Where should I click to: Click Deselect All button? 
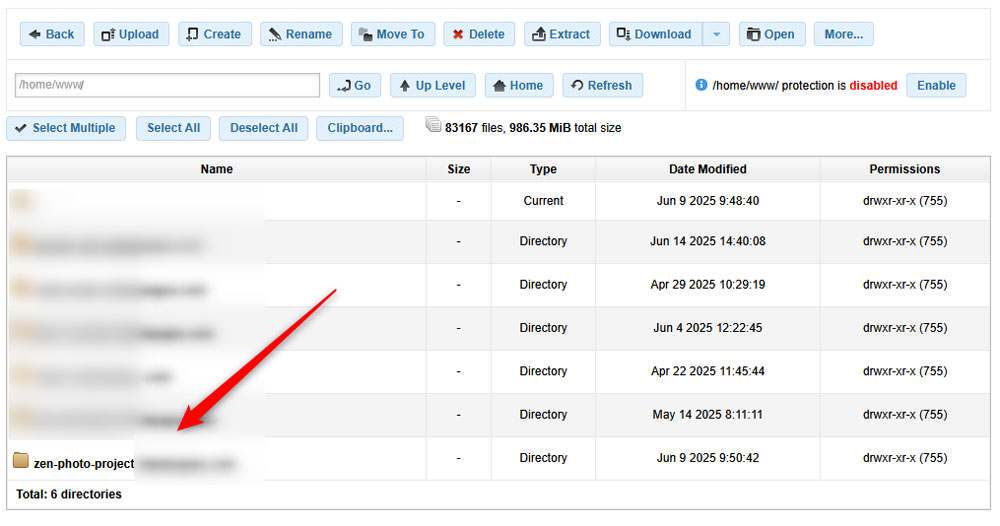coord(263,128)
